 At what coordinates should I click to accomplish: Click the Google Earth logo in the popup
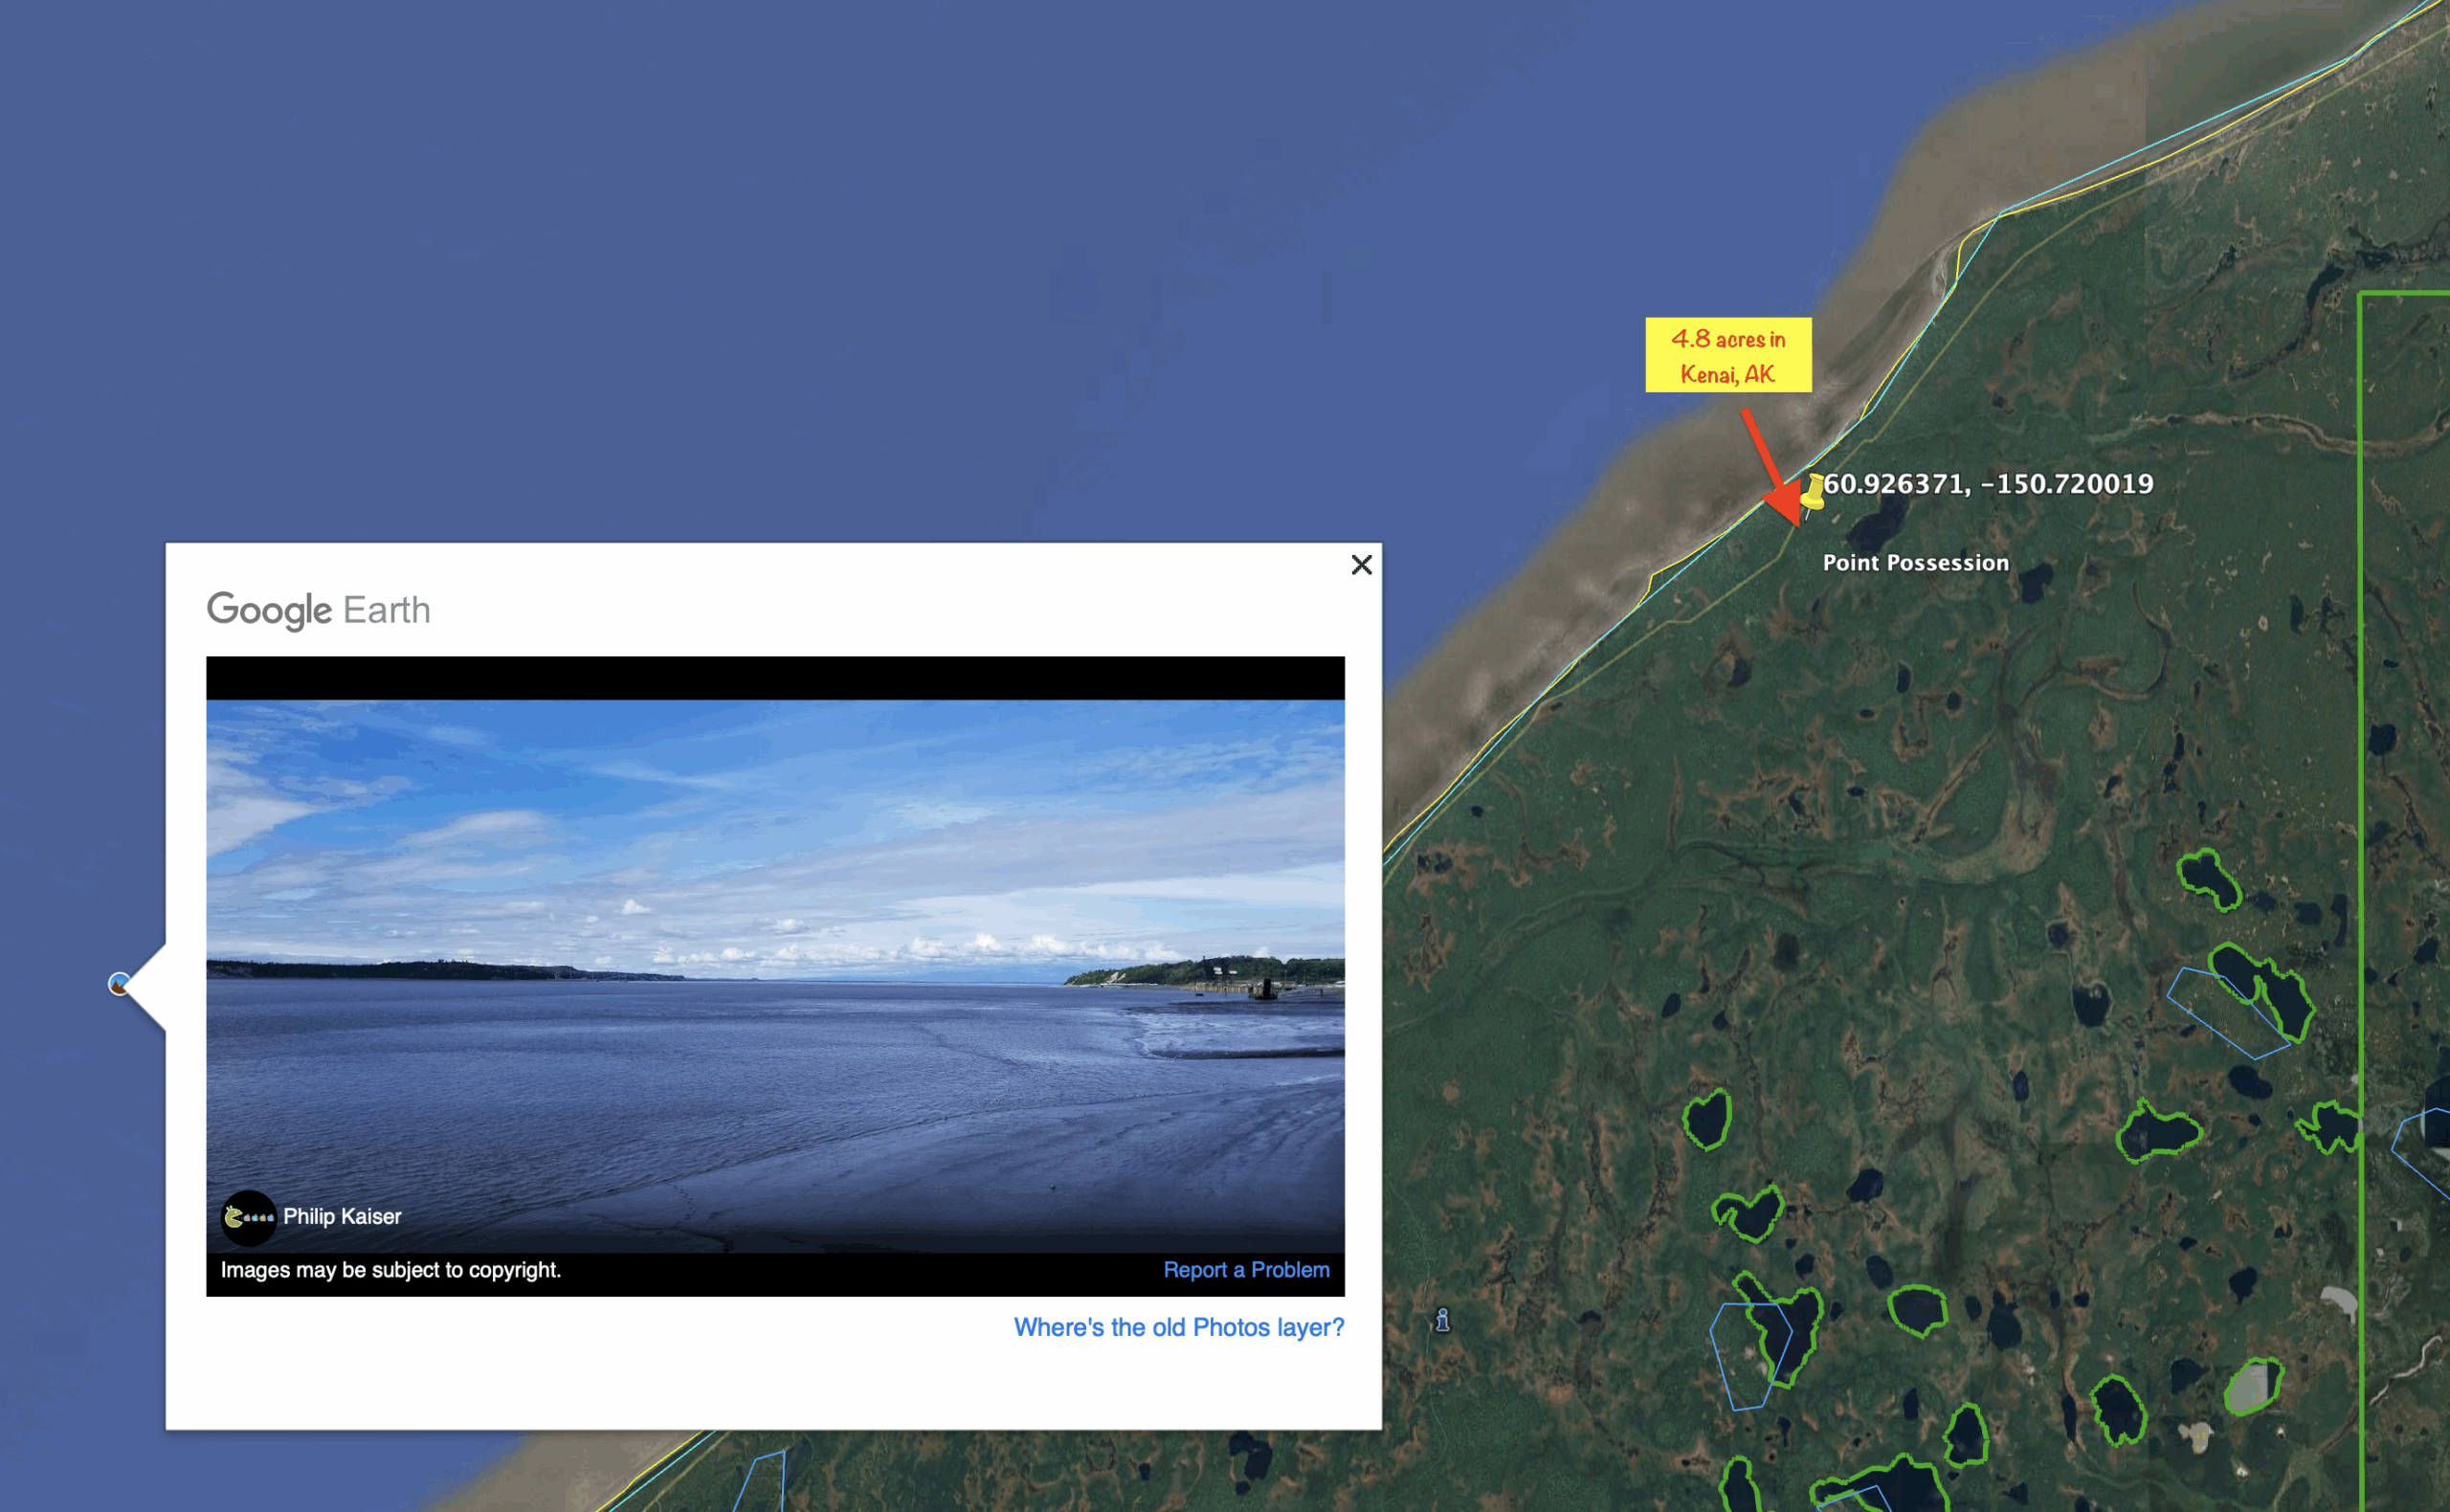tap(318, 609)
